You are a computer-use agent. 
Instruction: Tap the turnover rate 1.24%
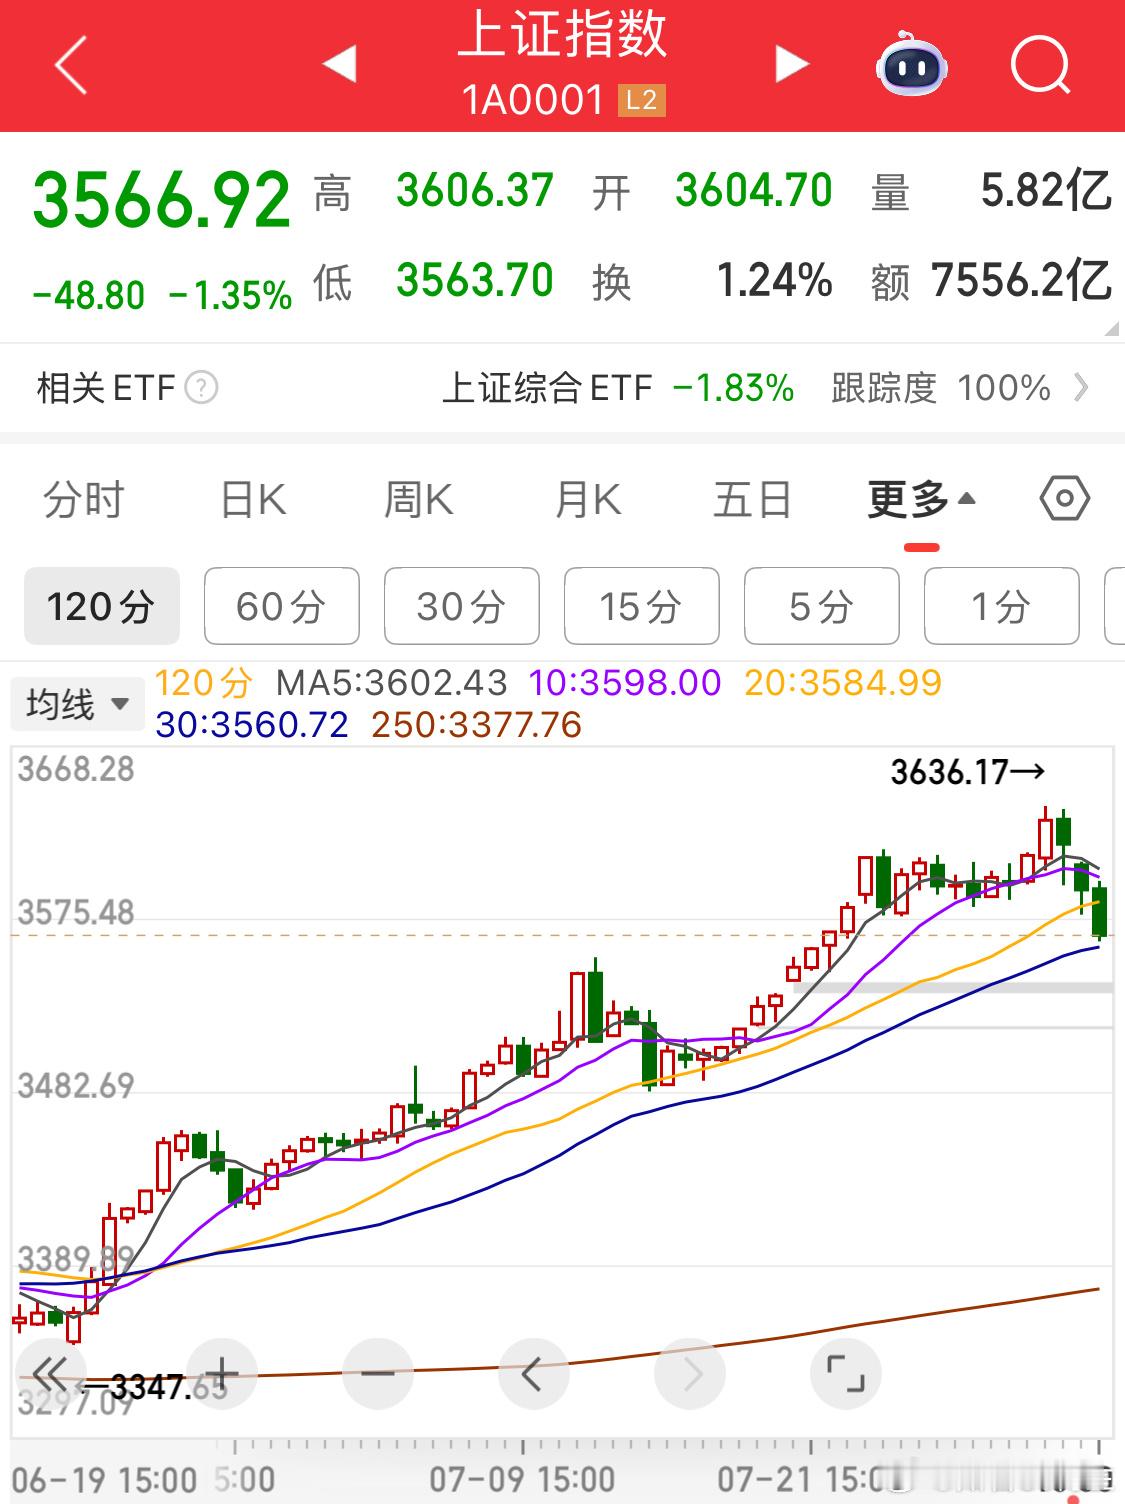pos(775,281)
